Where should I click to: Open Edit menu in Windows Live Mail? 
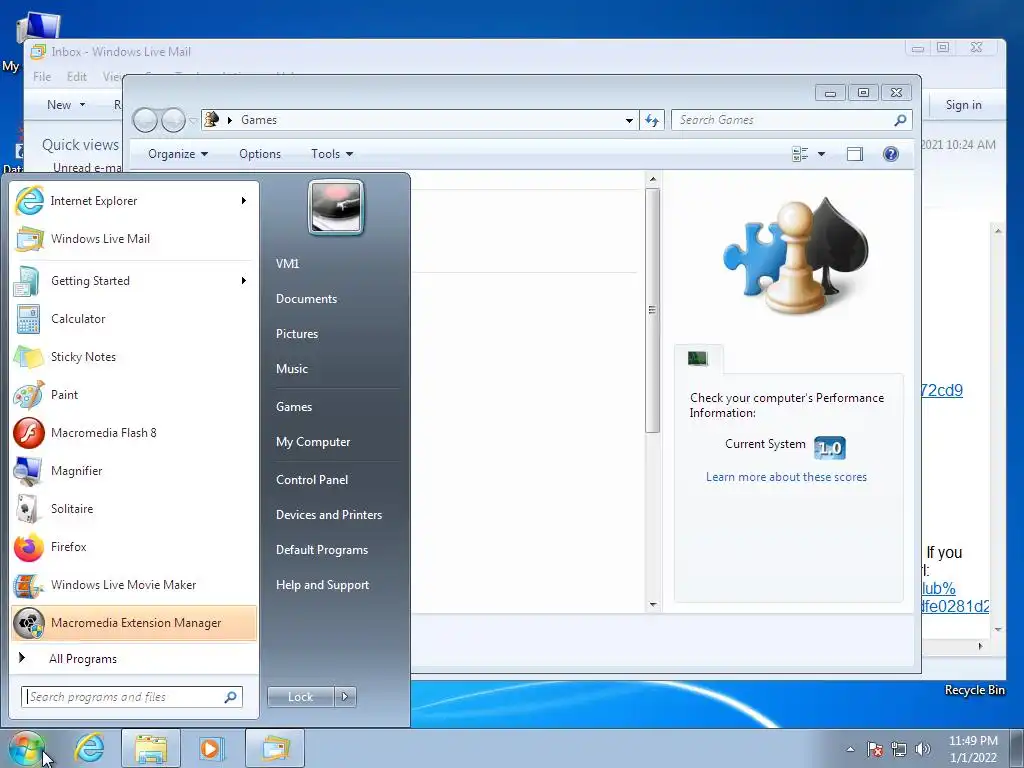pyautogui.click(x=76, y=76)
